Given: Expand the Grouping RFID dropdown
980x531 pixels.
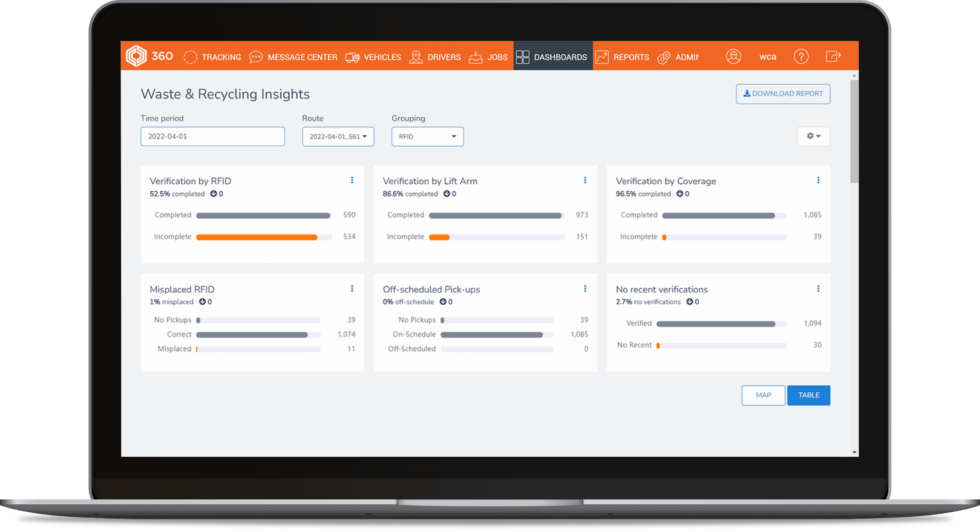Looking at the screenshot, I should tap(427, 136).
